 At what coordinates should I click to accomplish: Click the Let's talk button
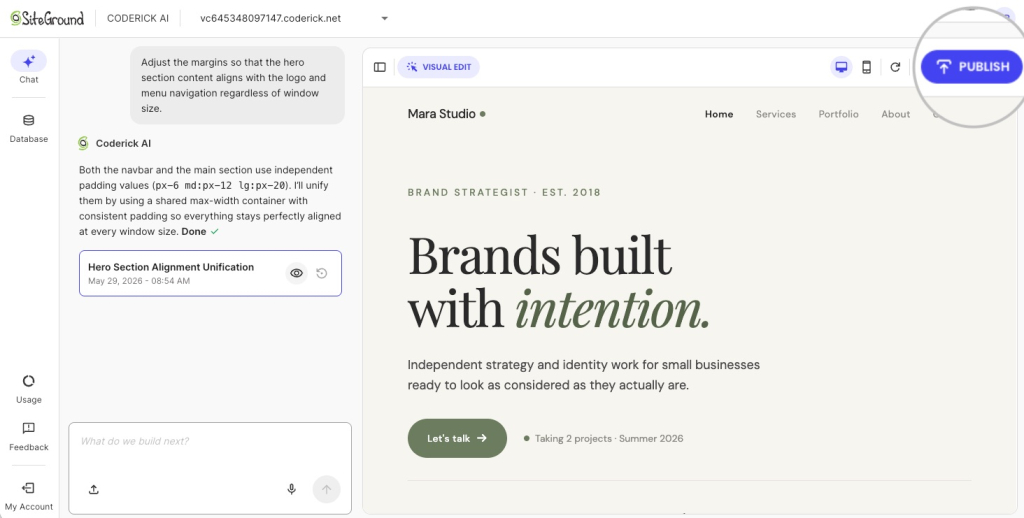[x=457, y=438]
